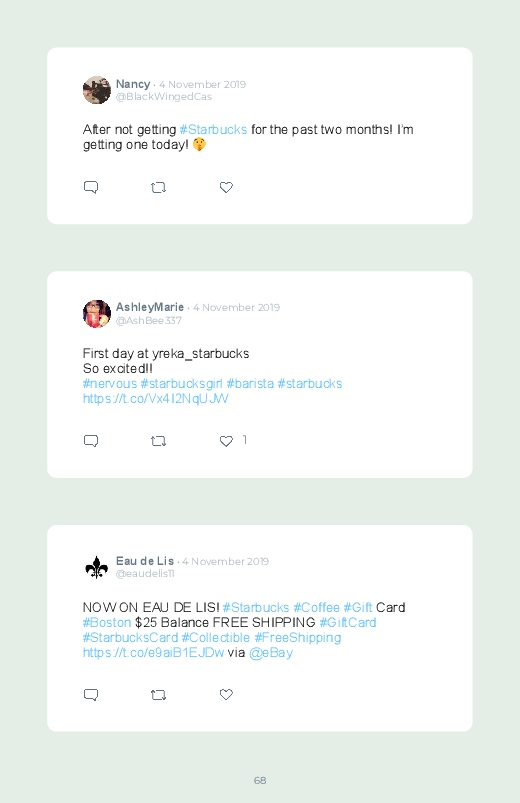Viewport: 520px width, 803px height.
Task: Open the t.co/Vx4I2NqUJW link
Action: pos(156,398)
